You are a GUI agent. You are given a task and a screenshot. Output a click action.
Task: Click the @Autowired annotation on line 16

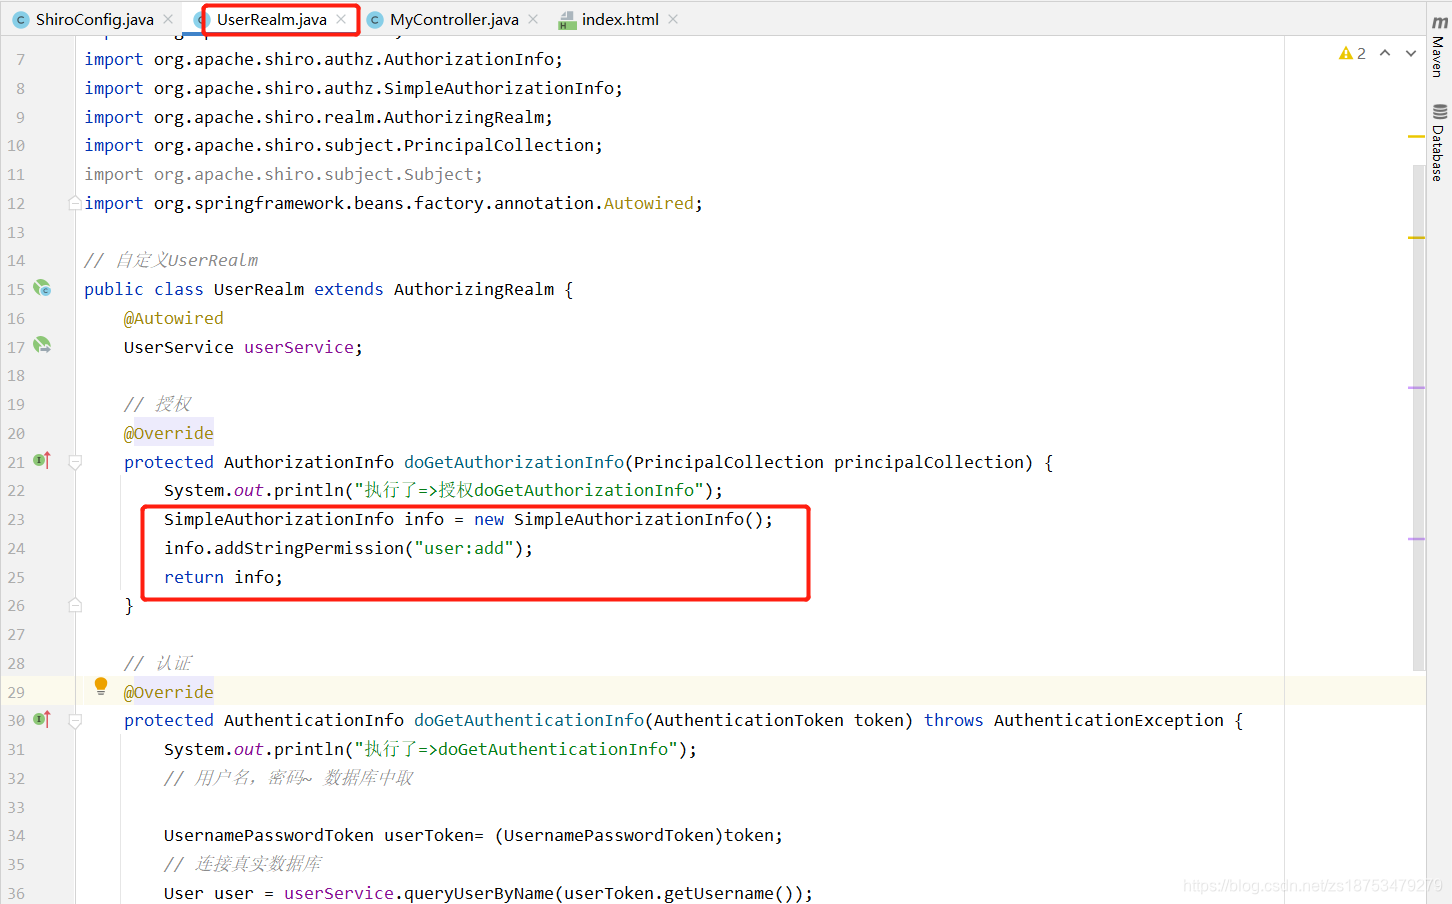[x=174, y=318]
